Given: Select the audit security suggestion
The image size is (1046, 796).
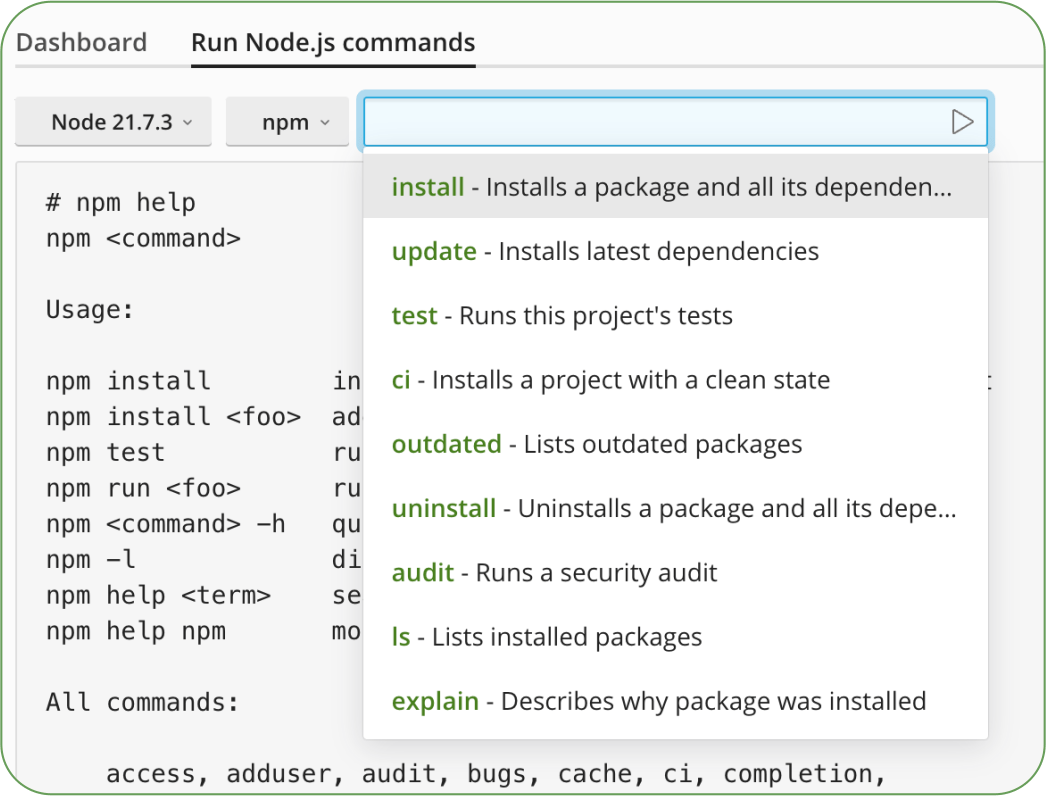Looking at the screenshot, I should (x=675, y=572).
